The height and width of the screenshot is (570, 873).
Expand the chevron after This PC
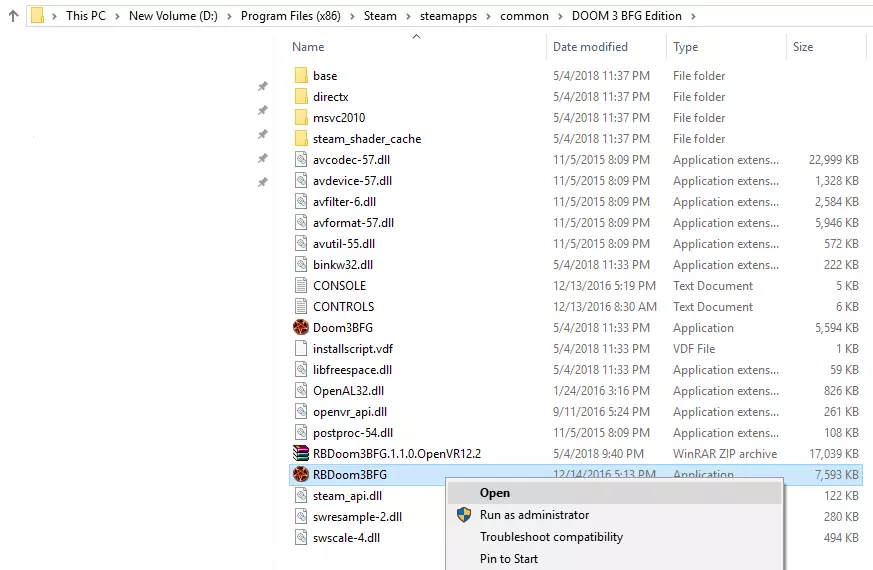117,16
